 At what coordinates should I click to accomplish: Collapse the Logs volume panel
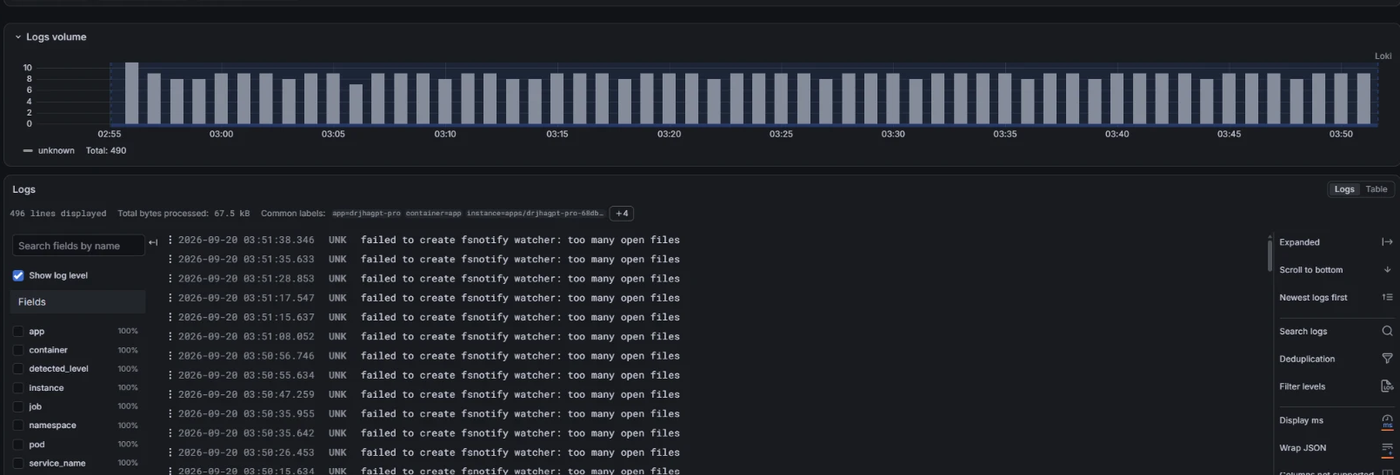18,37
